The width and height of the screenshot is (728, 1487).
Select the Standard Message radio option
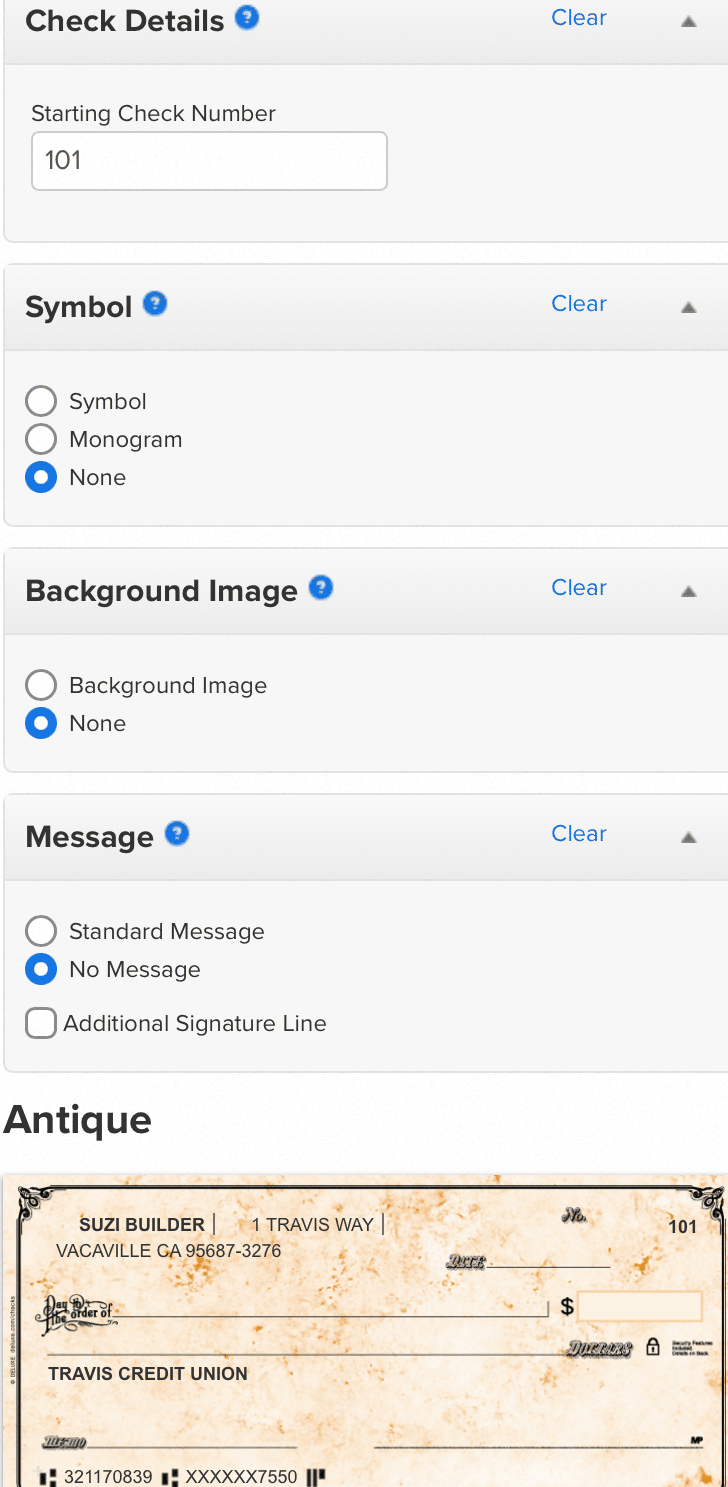tap(41, 932)
